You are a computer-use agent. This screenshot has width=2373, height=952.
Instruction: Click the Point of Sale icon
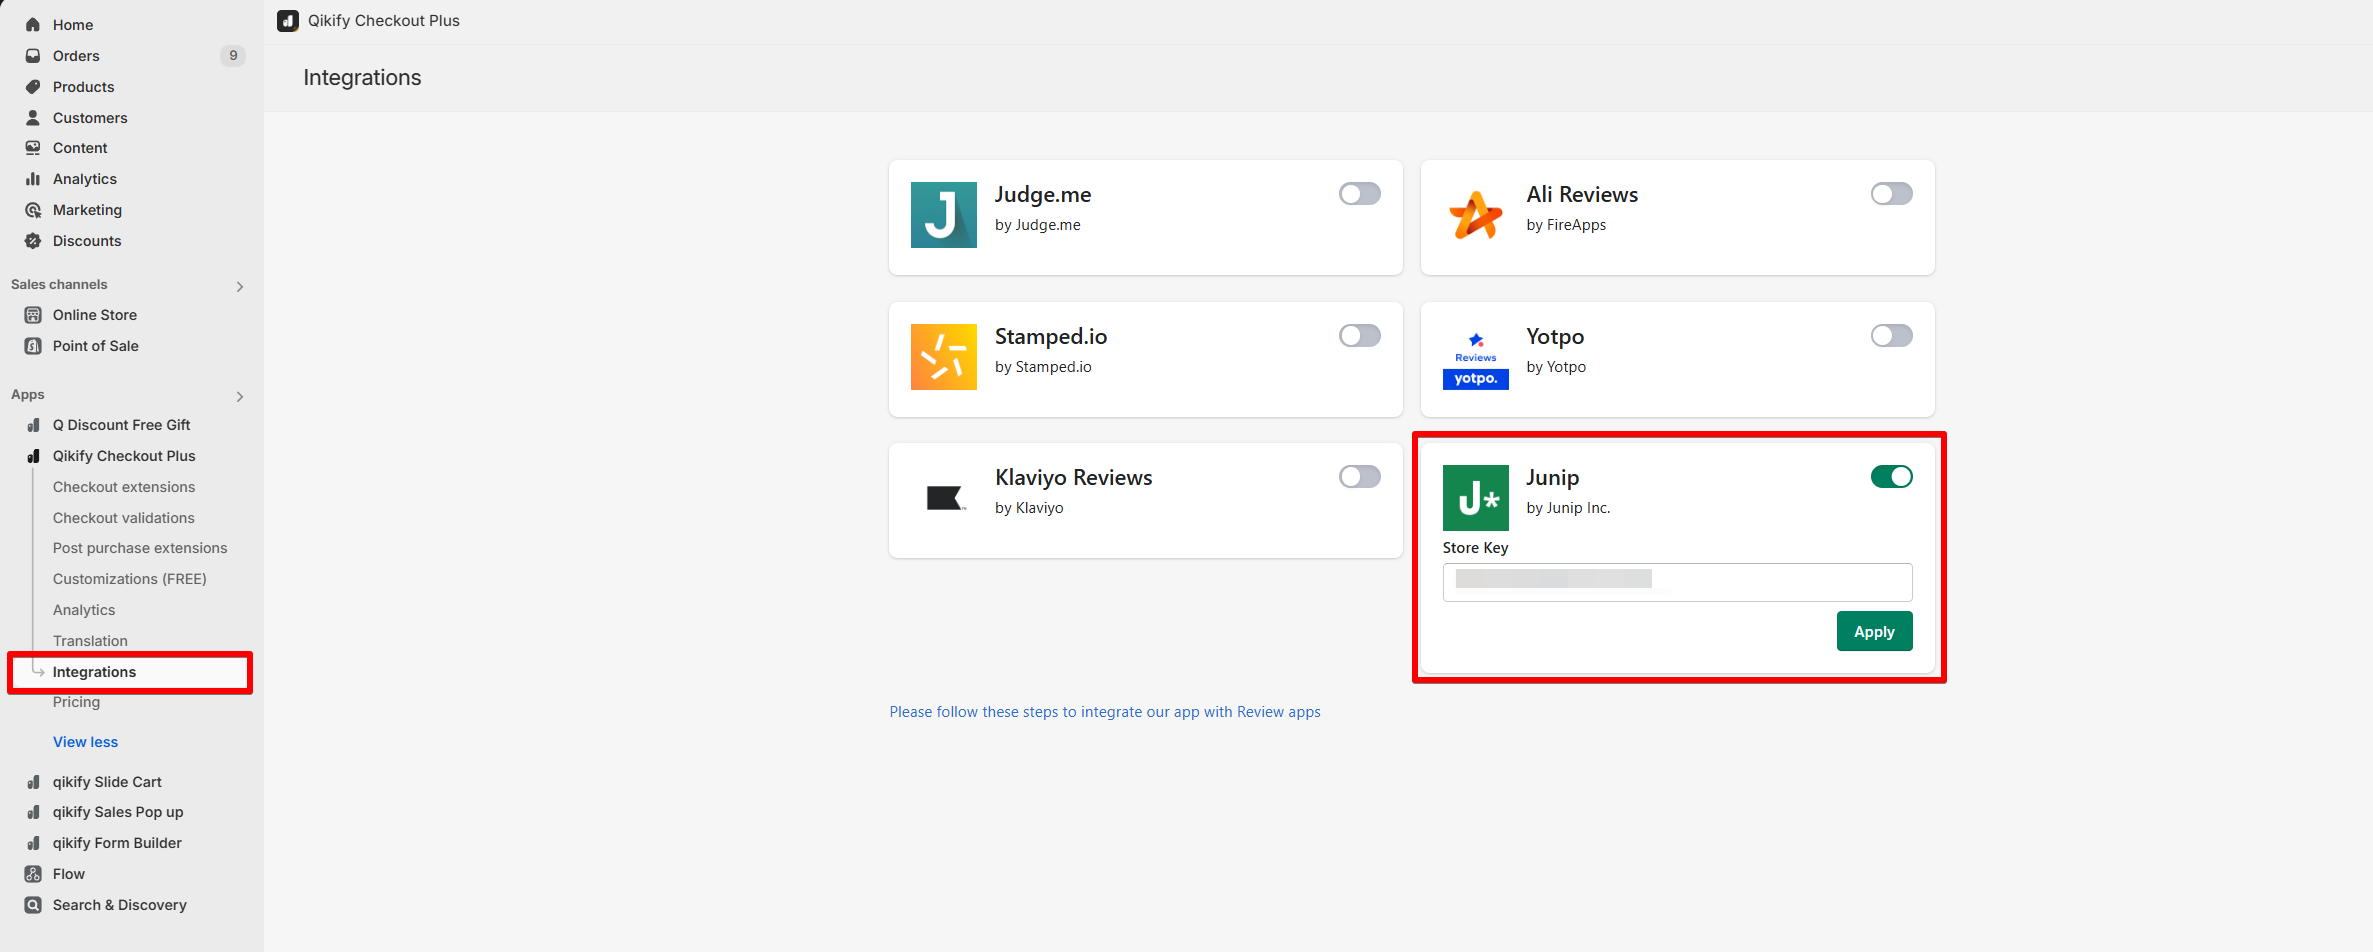(33, 346)
